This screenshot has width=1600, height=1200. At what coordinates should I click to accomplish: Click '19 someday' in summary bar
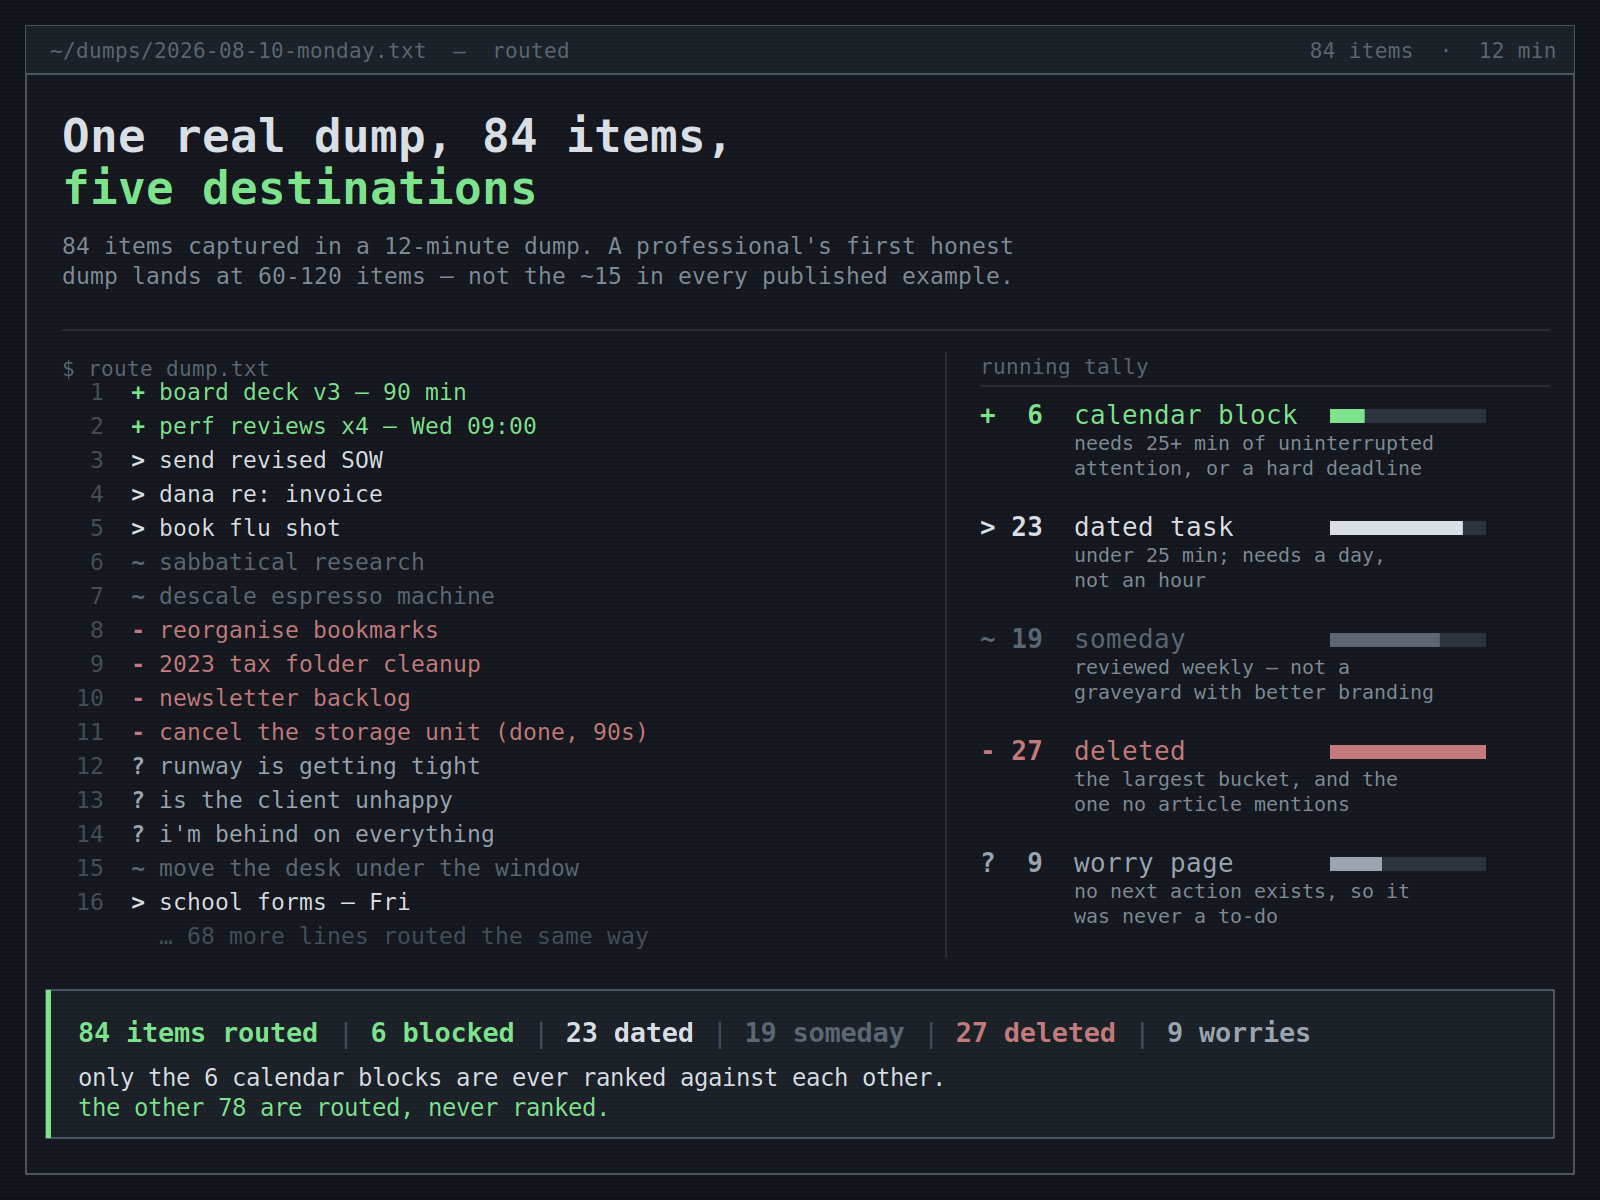(824, 1033)
